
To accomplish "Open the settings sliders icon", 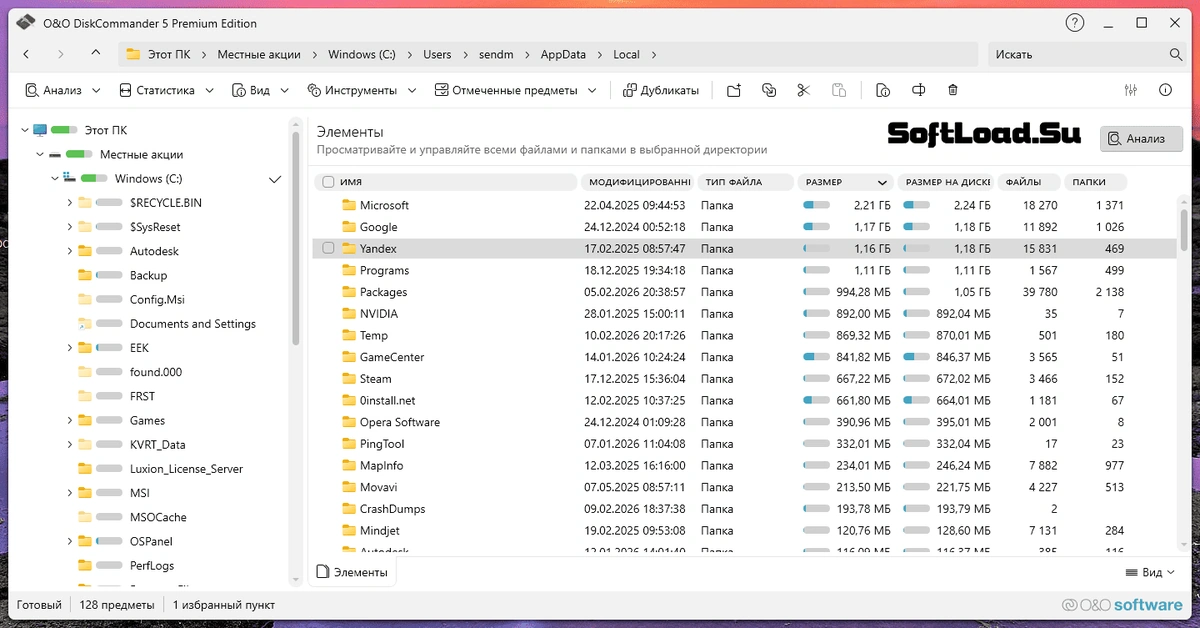I will pos(1131,90).
